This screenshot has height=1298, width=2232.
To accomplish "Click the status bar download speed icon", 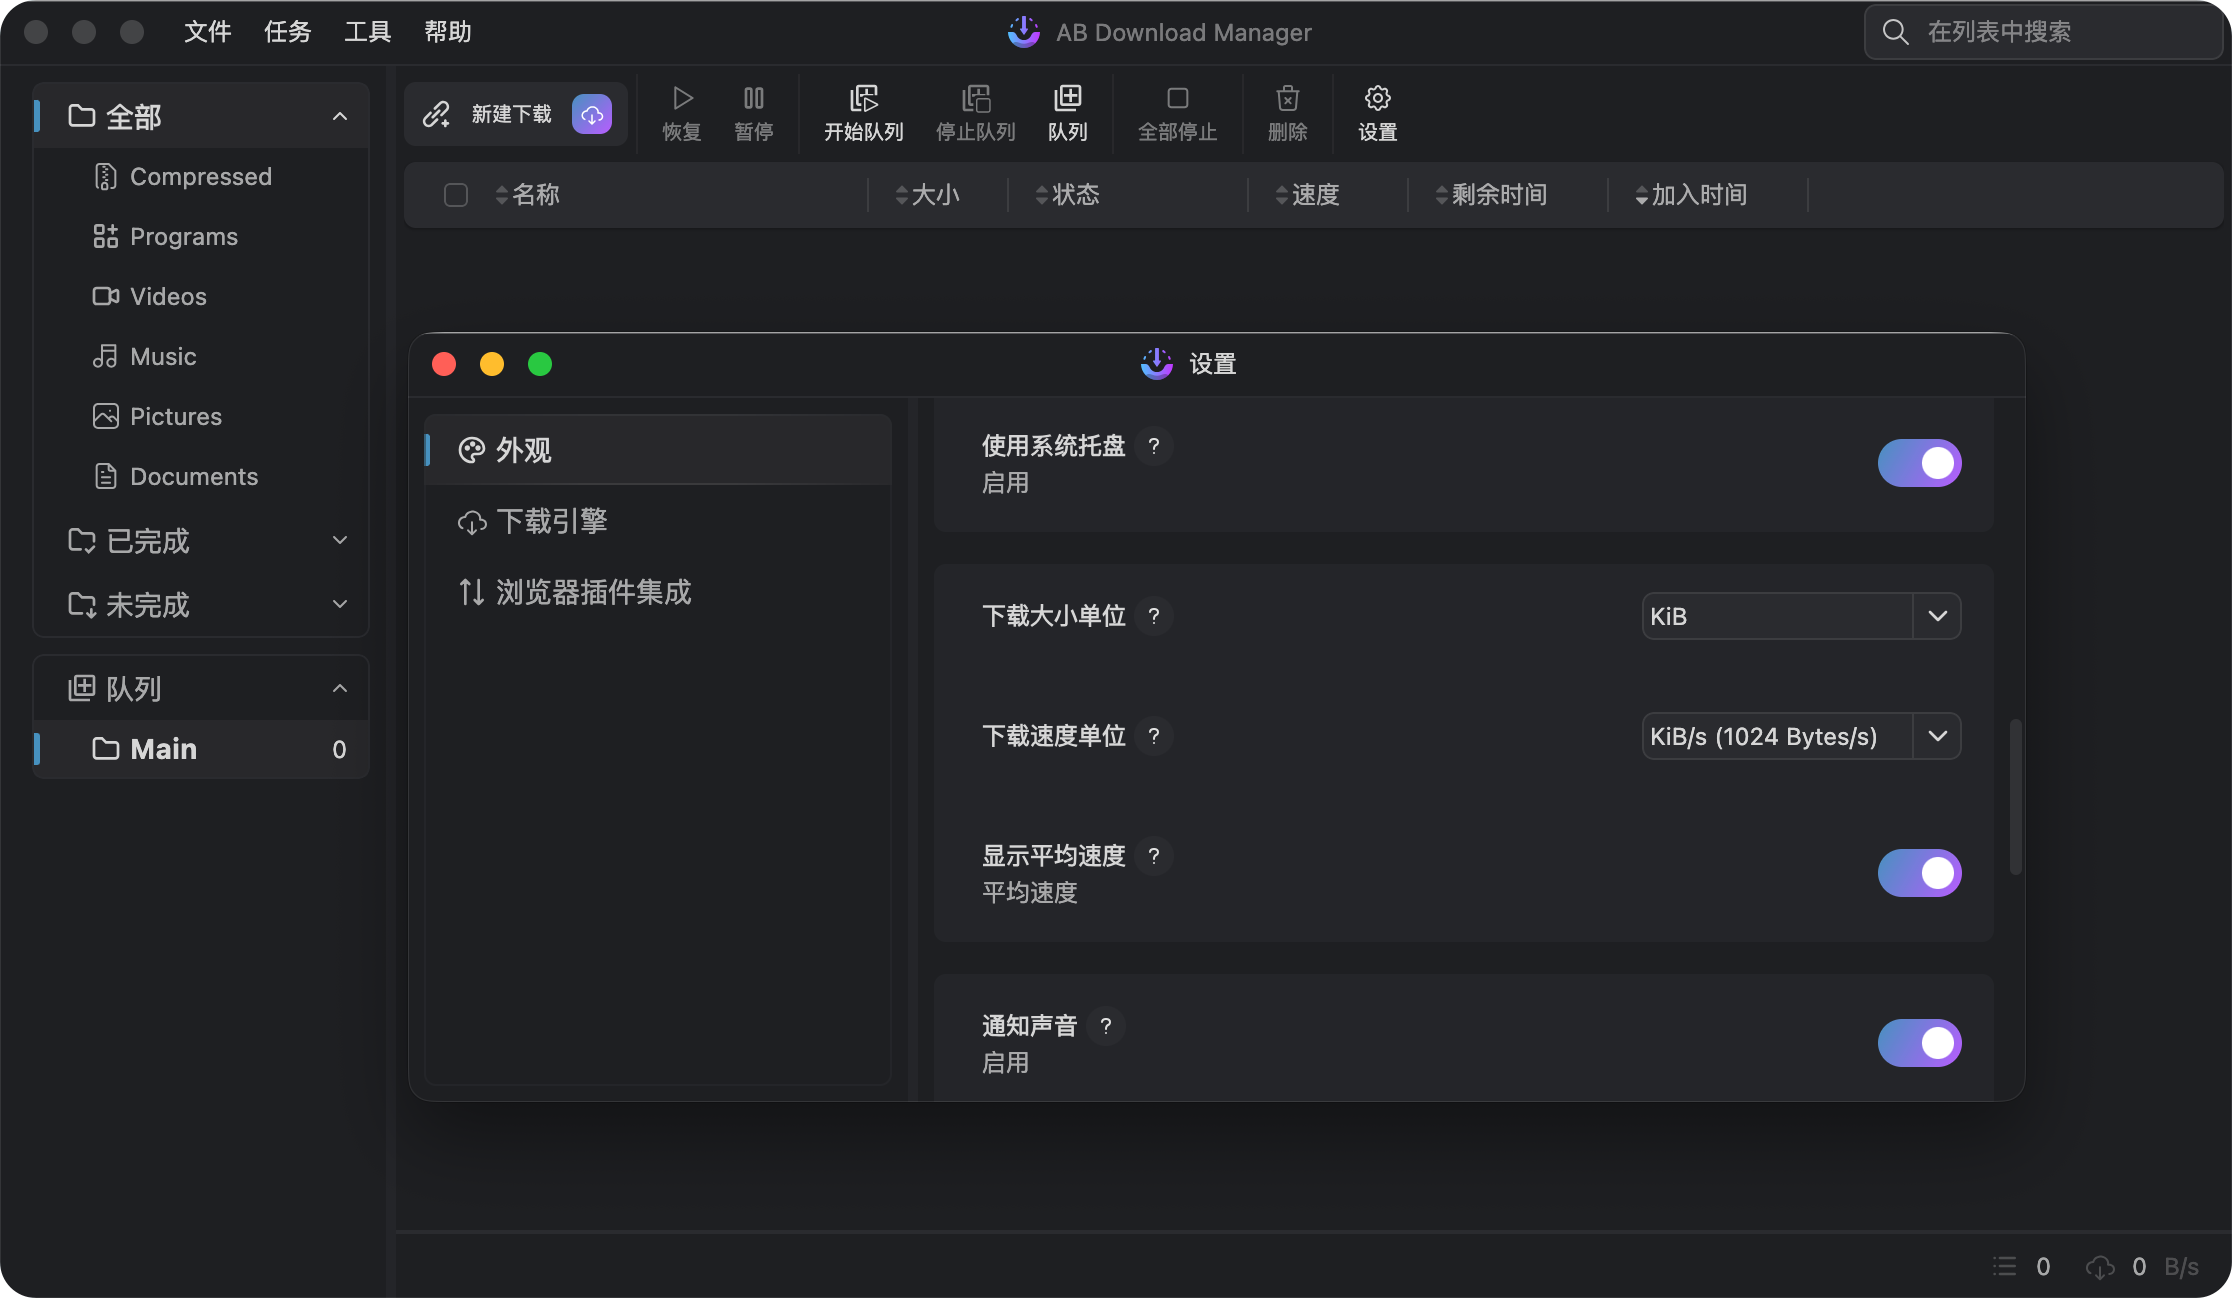I will click(2100, 1267).
